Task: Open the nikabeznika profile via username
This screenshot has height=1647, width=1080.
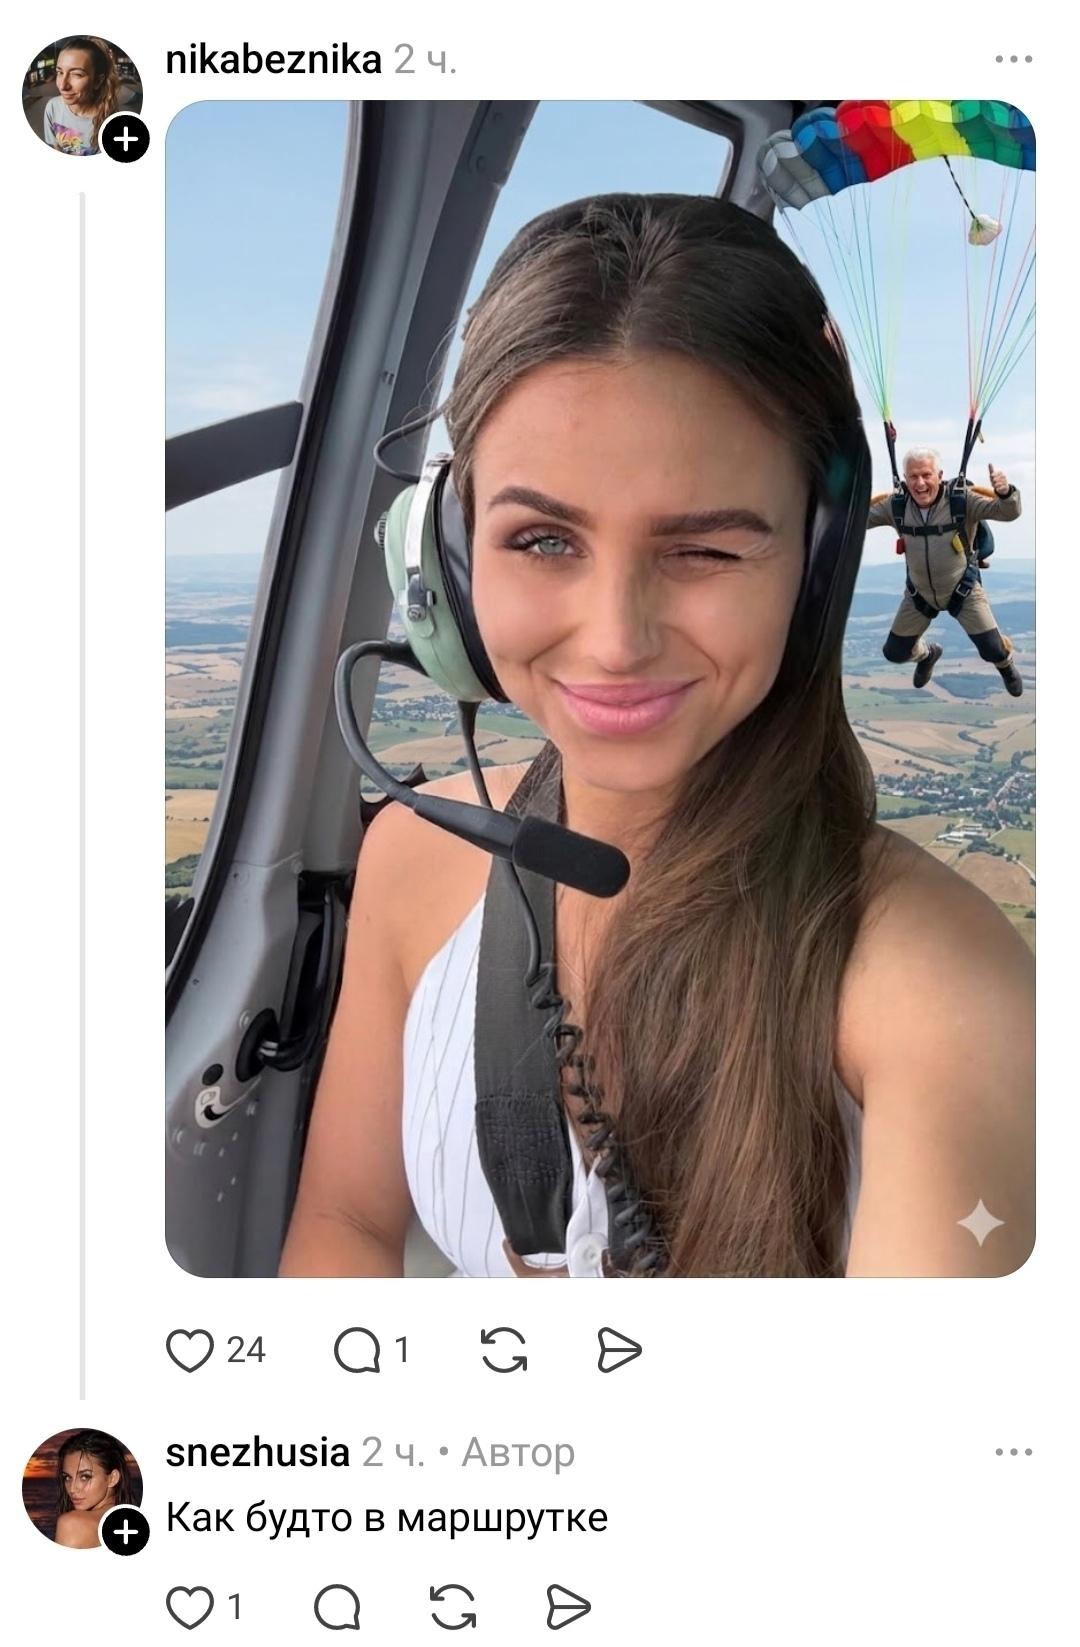Action: click(273, 60)
